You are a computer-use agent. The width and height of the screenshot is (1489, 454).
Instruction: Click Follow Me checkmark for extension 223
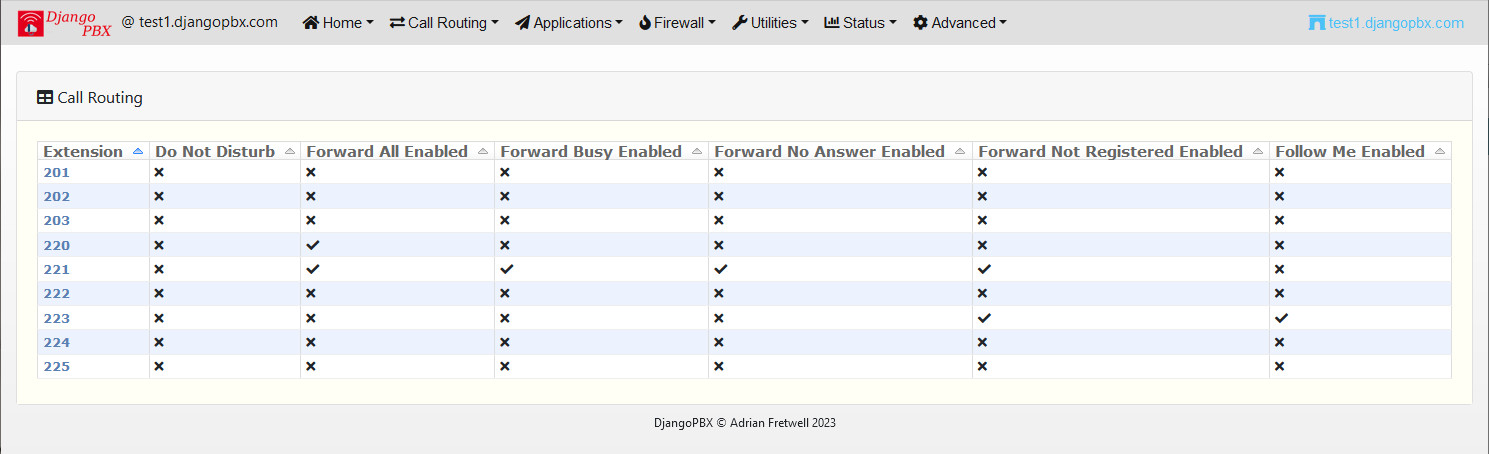[x=1282, y=318]
